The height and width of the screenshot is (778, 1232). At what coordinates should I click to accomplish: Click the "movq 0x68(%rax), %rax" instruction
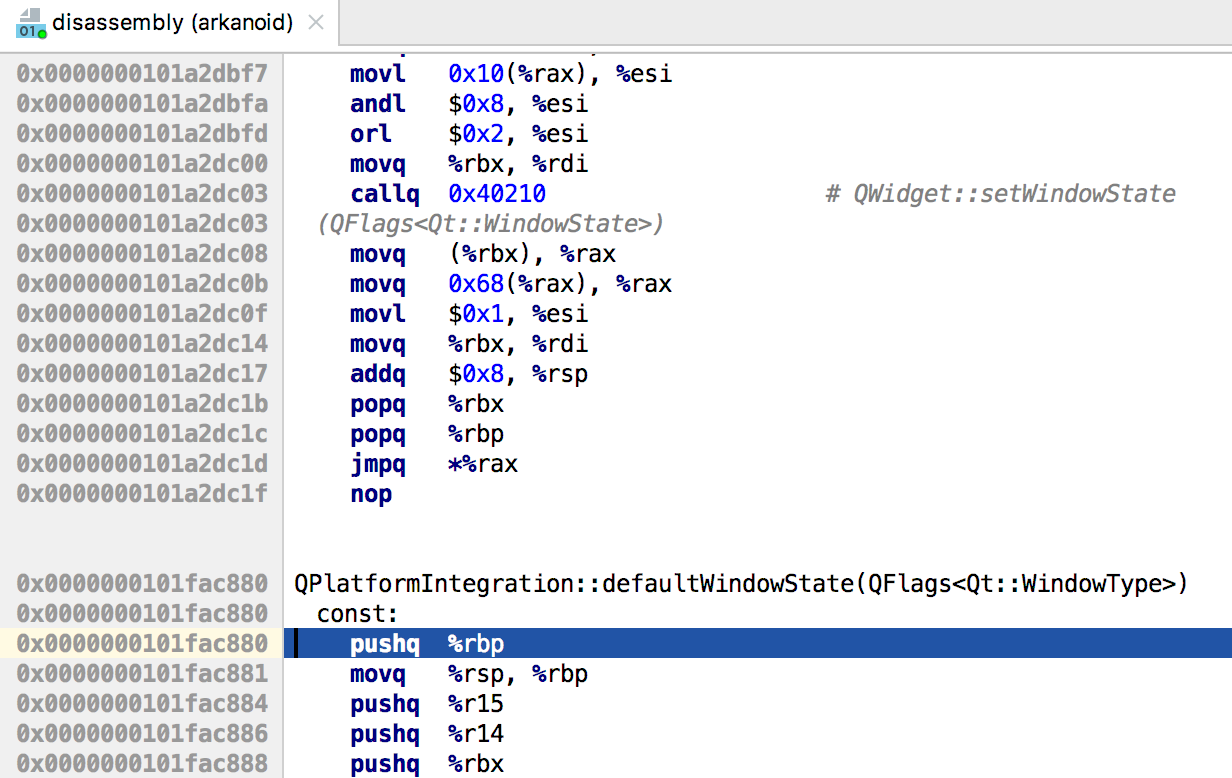pyautogui.click(x=510, y=284)
